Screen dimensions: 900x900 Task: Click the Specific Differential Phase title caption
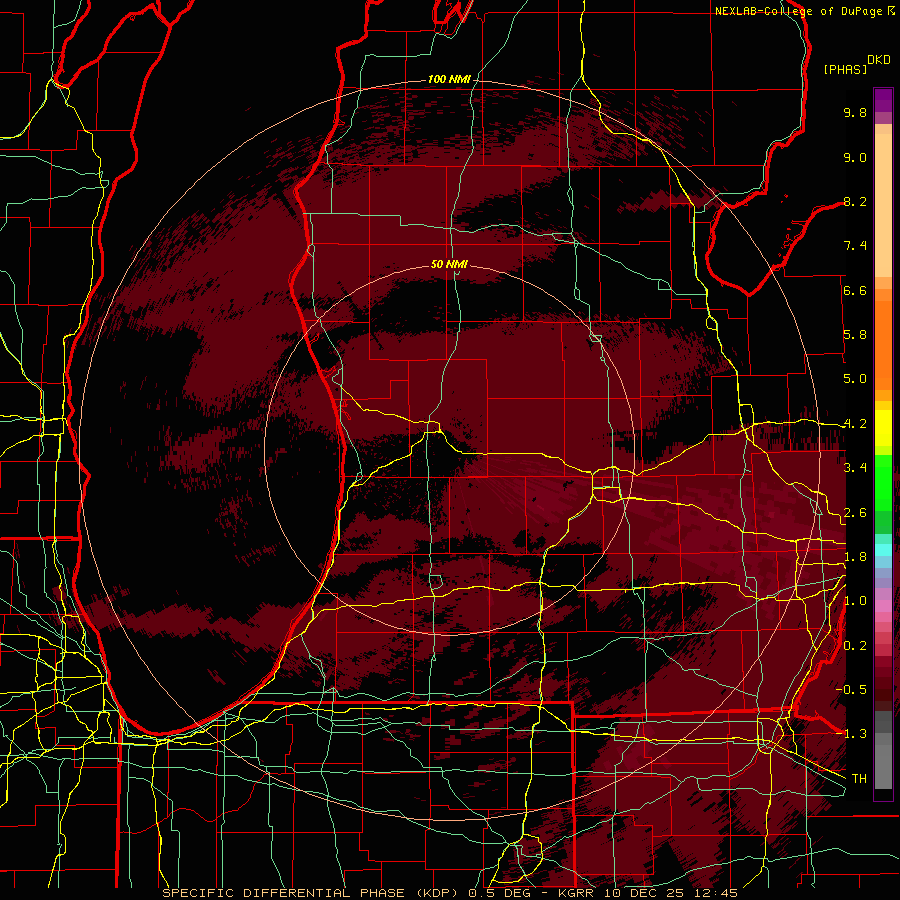(449, 893)
